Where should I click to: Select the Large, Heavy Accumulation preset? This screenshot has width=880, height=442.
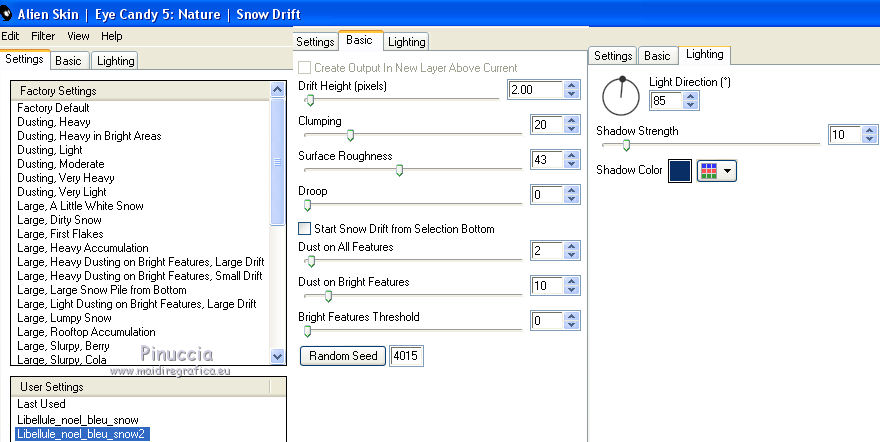tap(82, 248)
